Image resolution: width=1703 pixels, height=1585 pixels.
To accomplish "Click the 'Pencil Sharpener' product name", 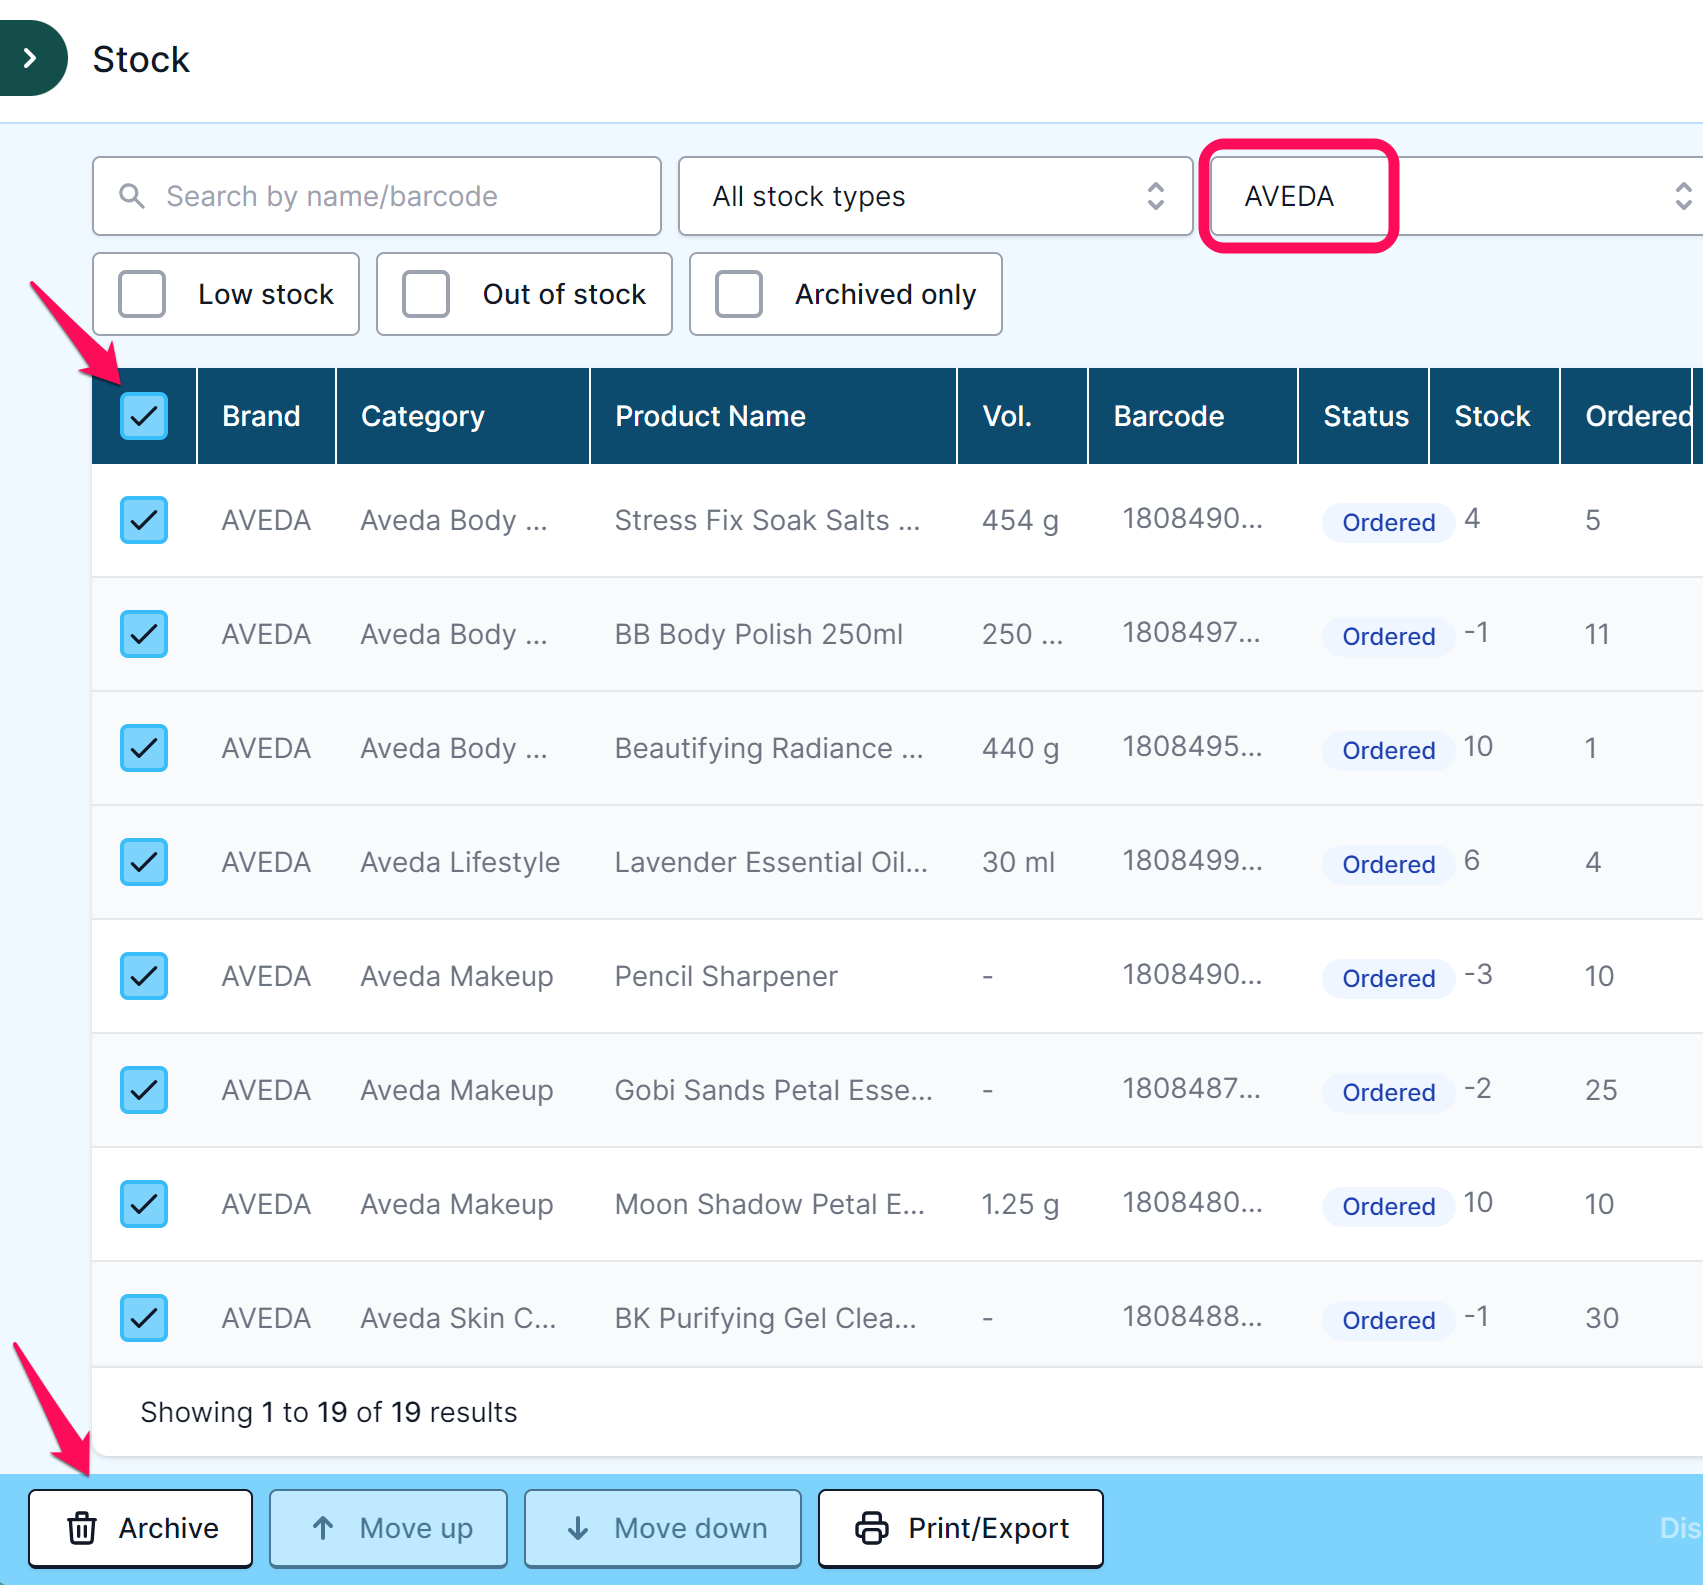I will (726, 976).
